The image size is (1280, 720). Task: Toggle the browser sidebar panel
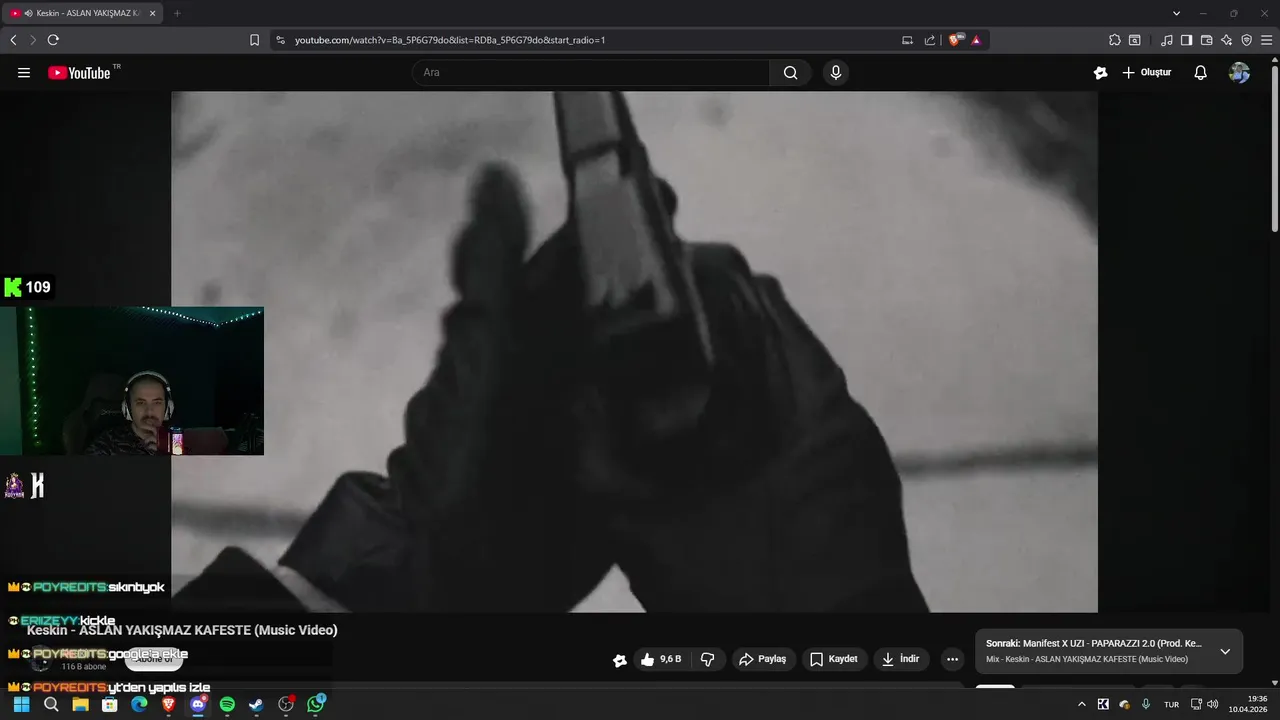tap(1187, 40)
